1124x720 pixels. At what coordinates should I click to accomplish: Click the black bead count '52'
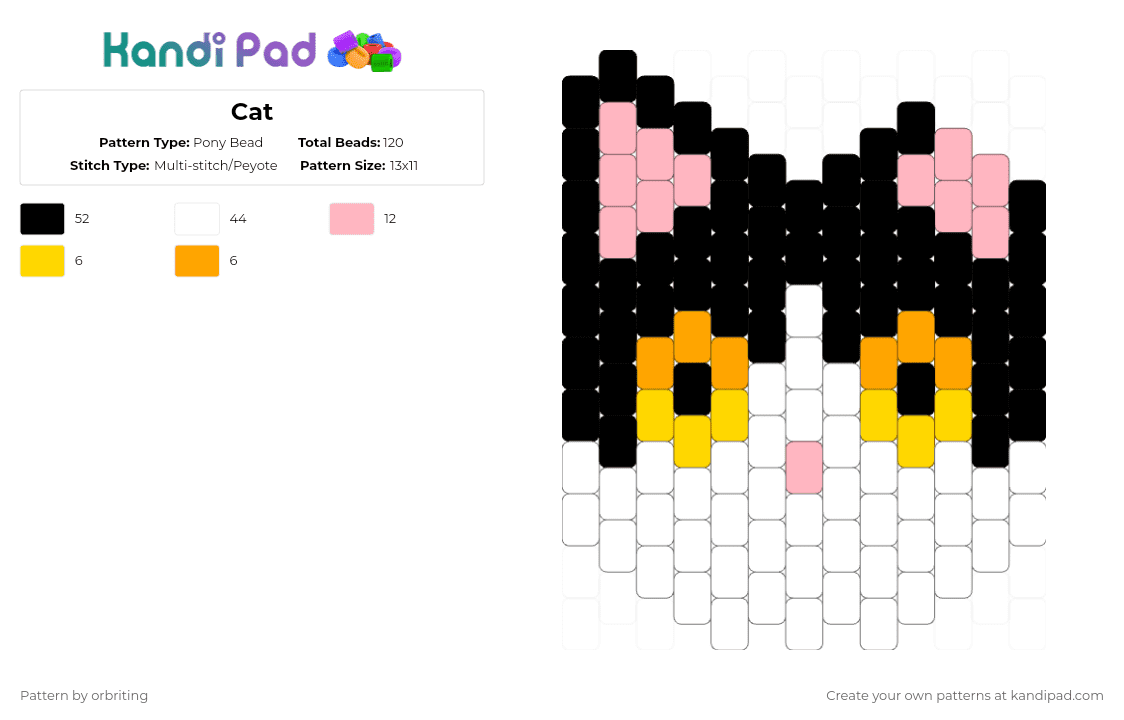click(82, 219)
